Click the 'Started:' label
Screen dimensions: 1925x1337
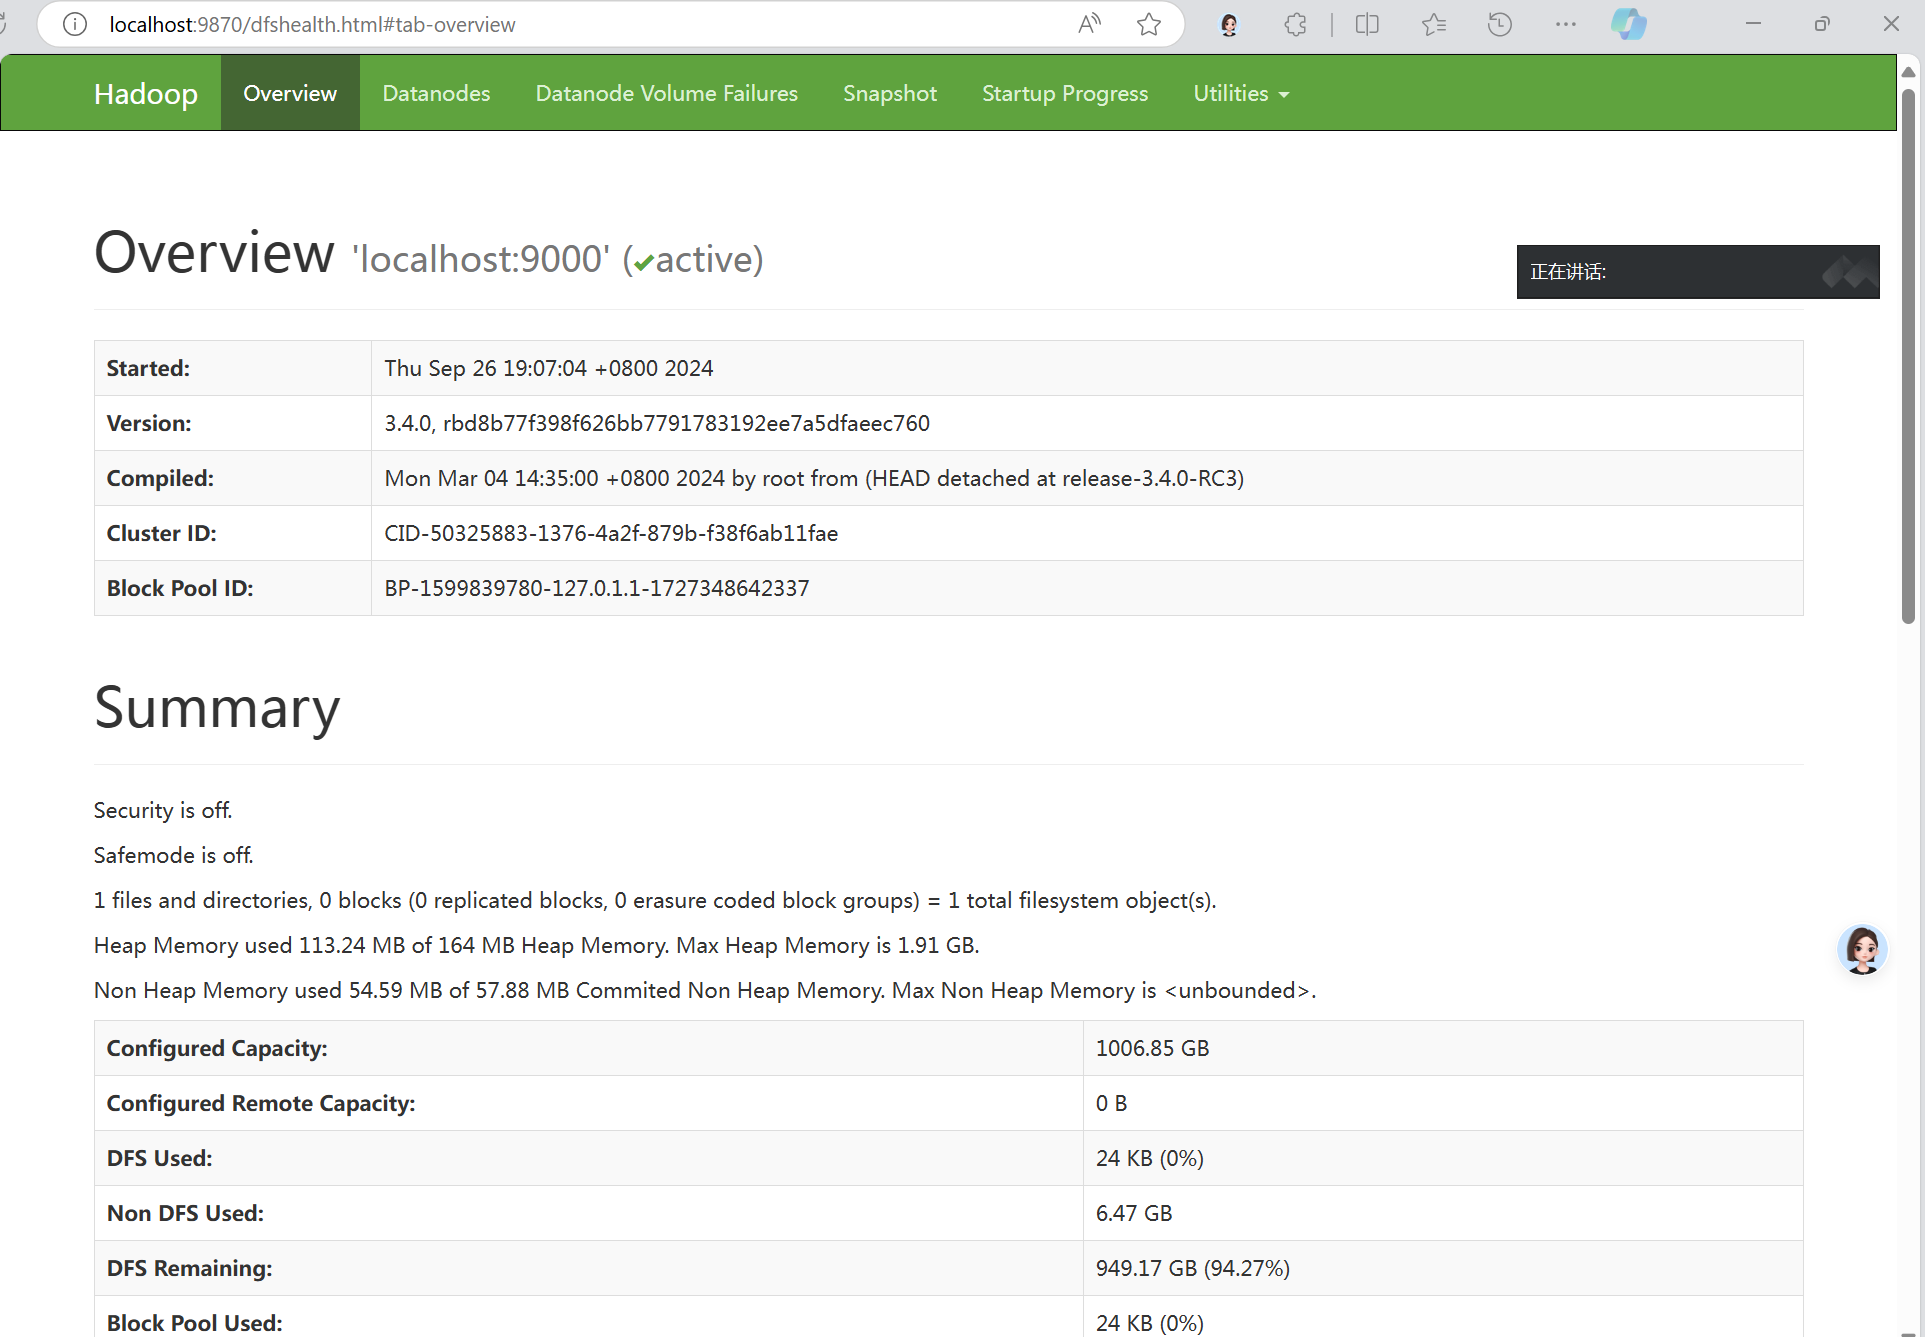click(x=148, y=368)
